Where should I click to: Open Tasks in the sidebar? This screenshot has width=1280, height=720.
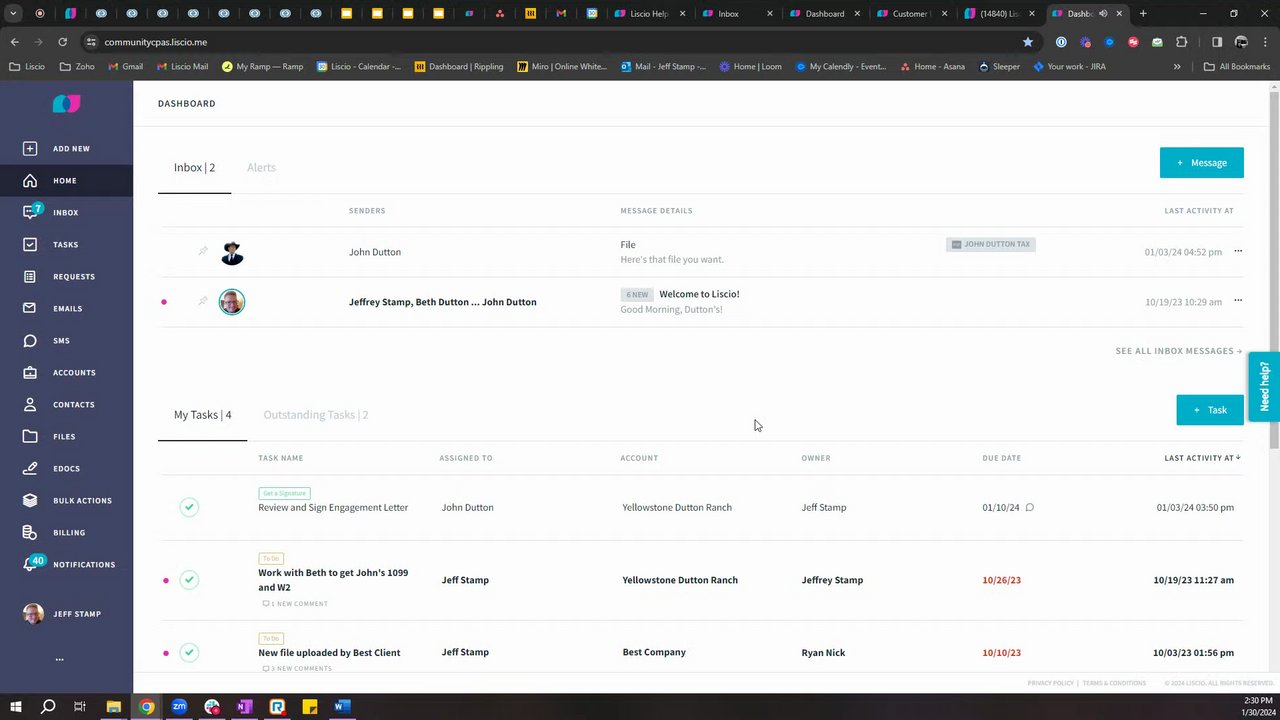pyautogui.click(x=66, y=245)
